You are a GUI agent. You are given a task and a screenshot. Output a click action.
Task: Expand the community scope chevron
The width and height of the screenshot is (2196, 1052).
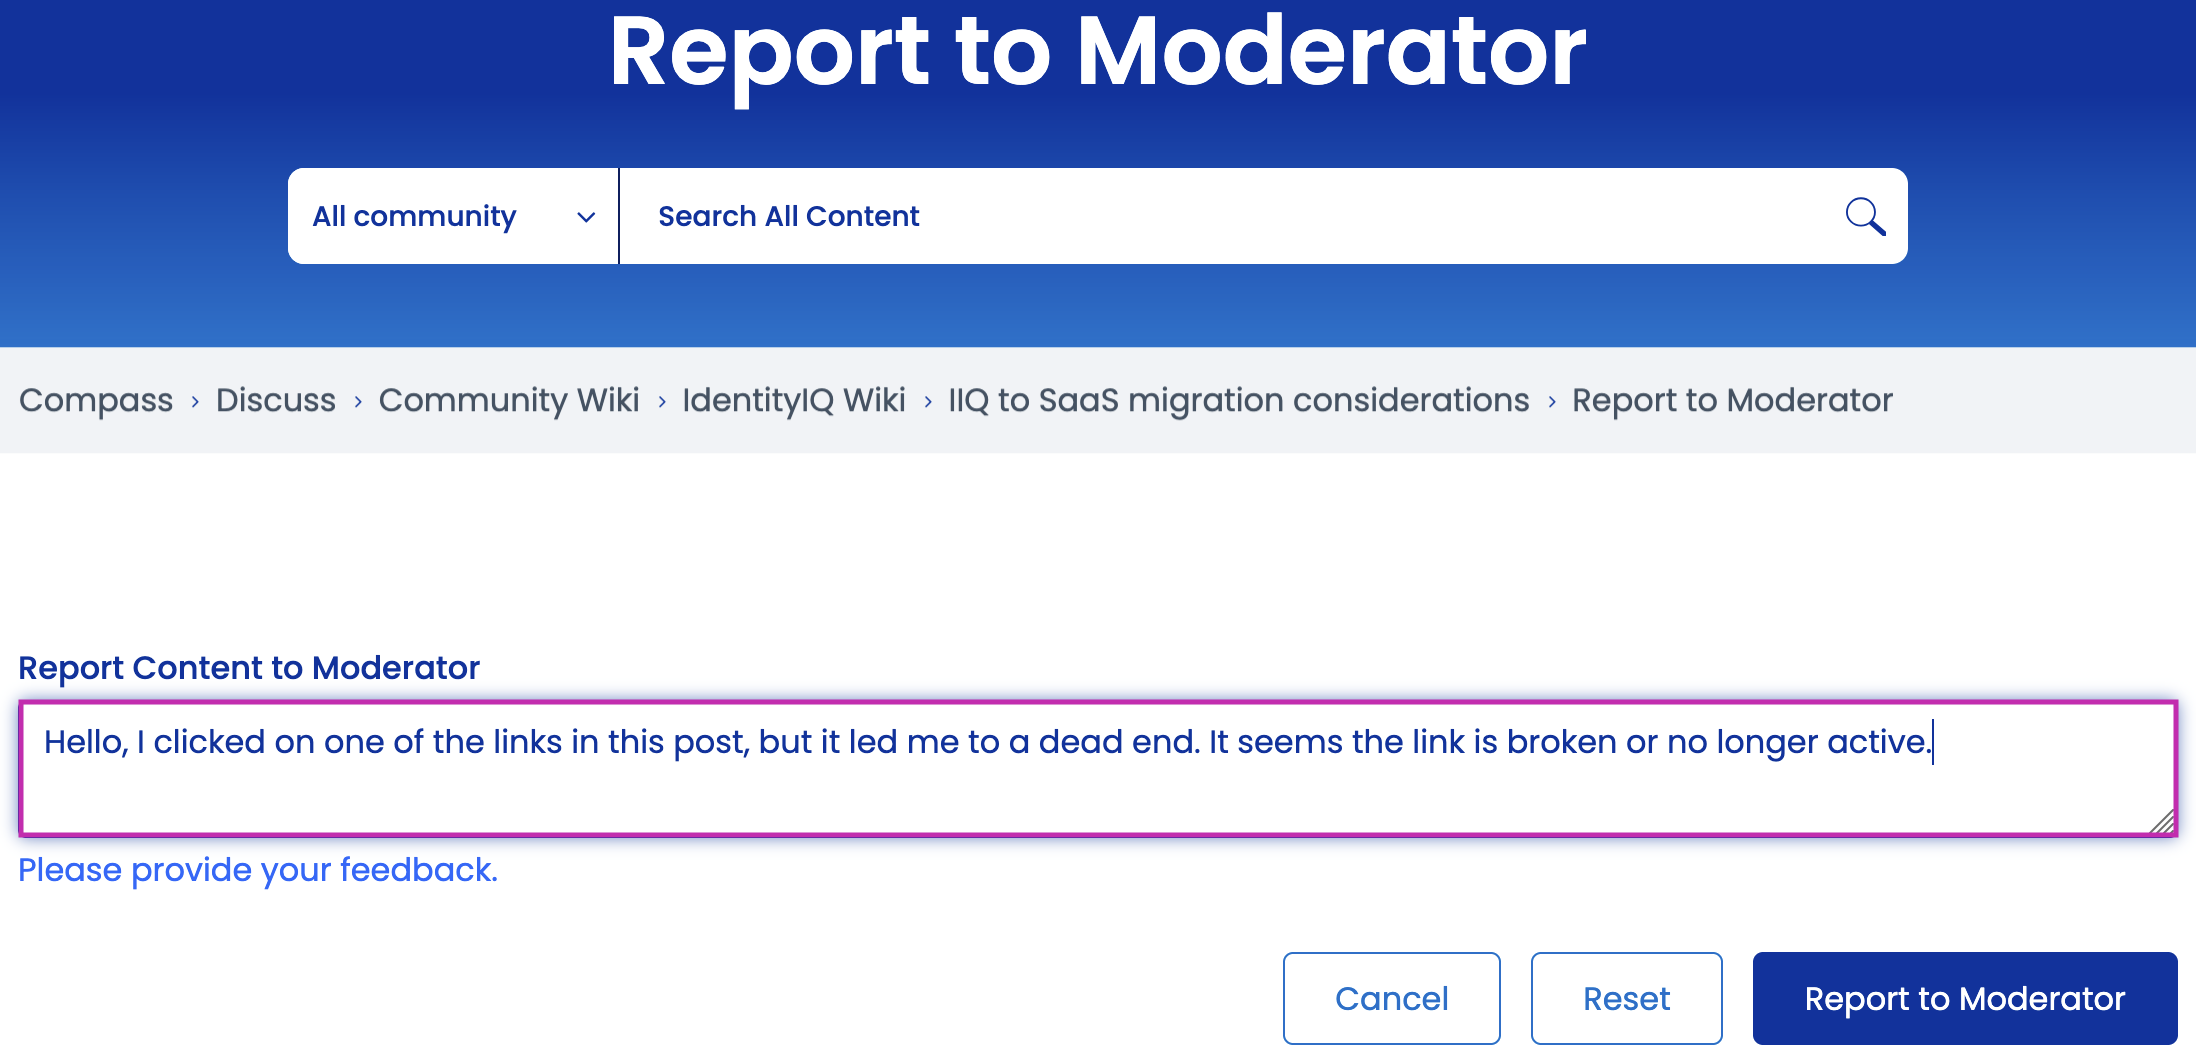click(586, 216)
